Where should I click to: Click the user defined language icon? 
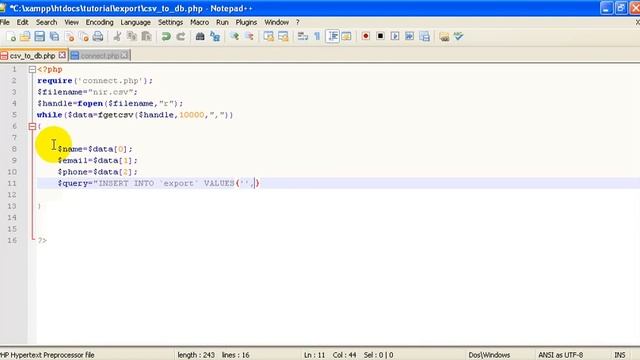click(x=347, y=37)
